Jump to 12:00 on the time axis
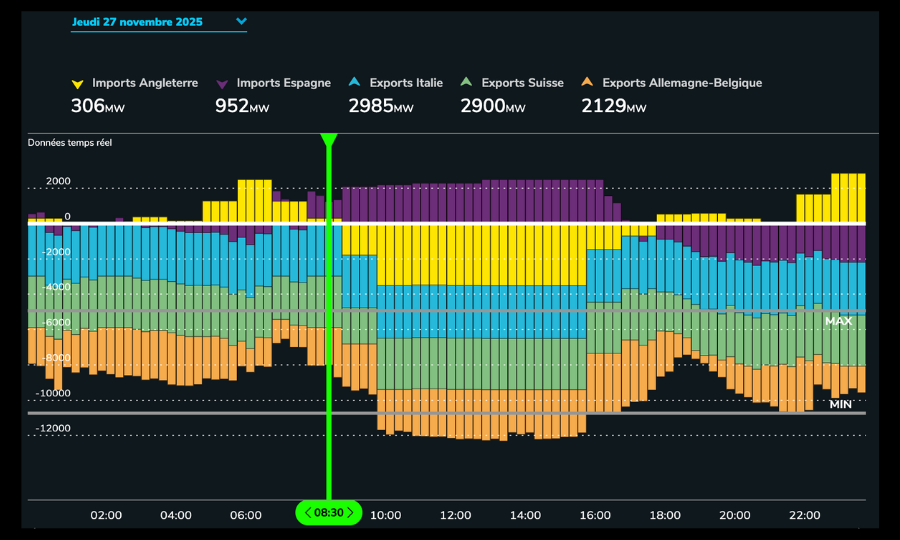 click(x=455, y=515)
